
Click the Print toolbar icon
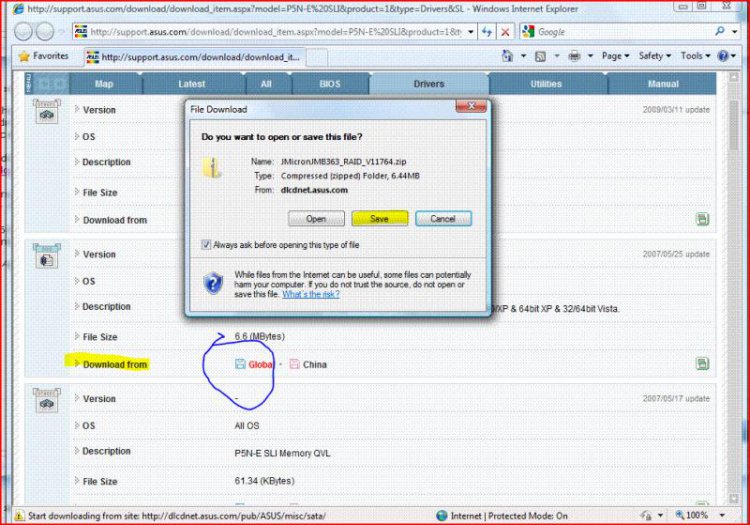coord(574,56)
